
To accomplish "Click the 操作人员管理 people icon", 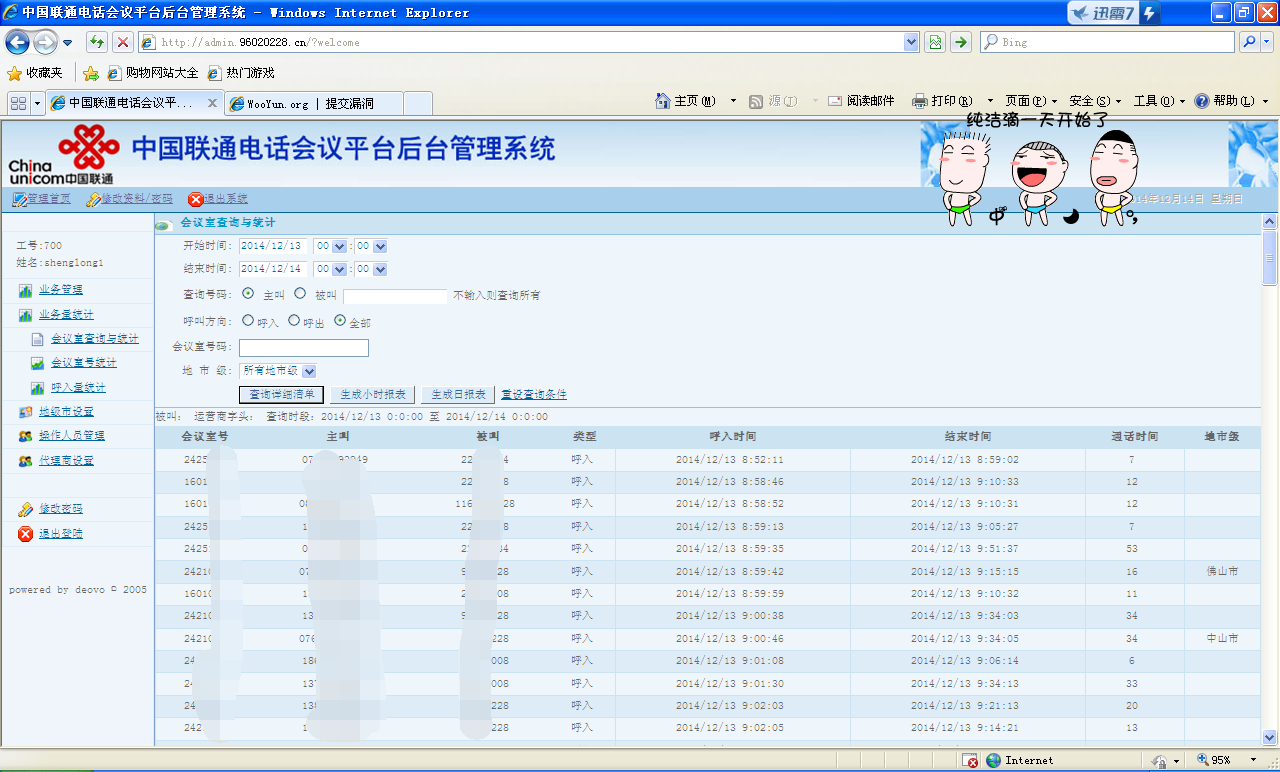I will coord(26,436).
